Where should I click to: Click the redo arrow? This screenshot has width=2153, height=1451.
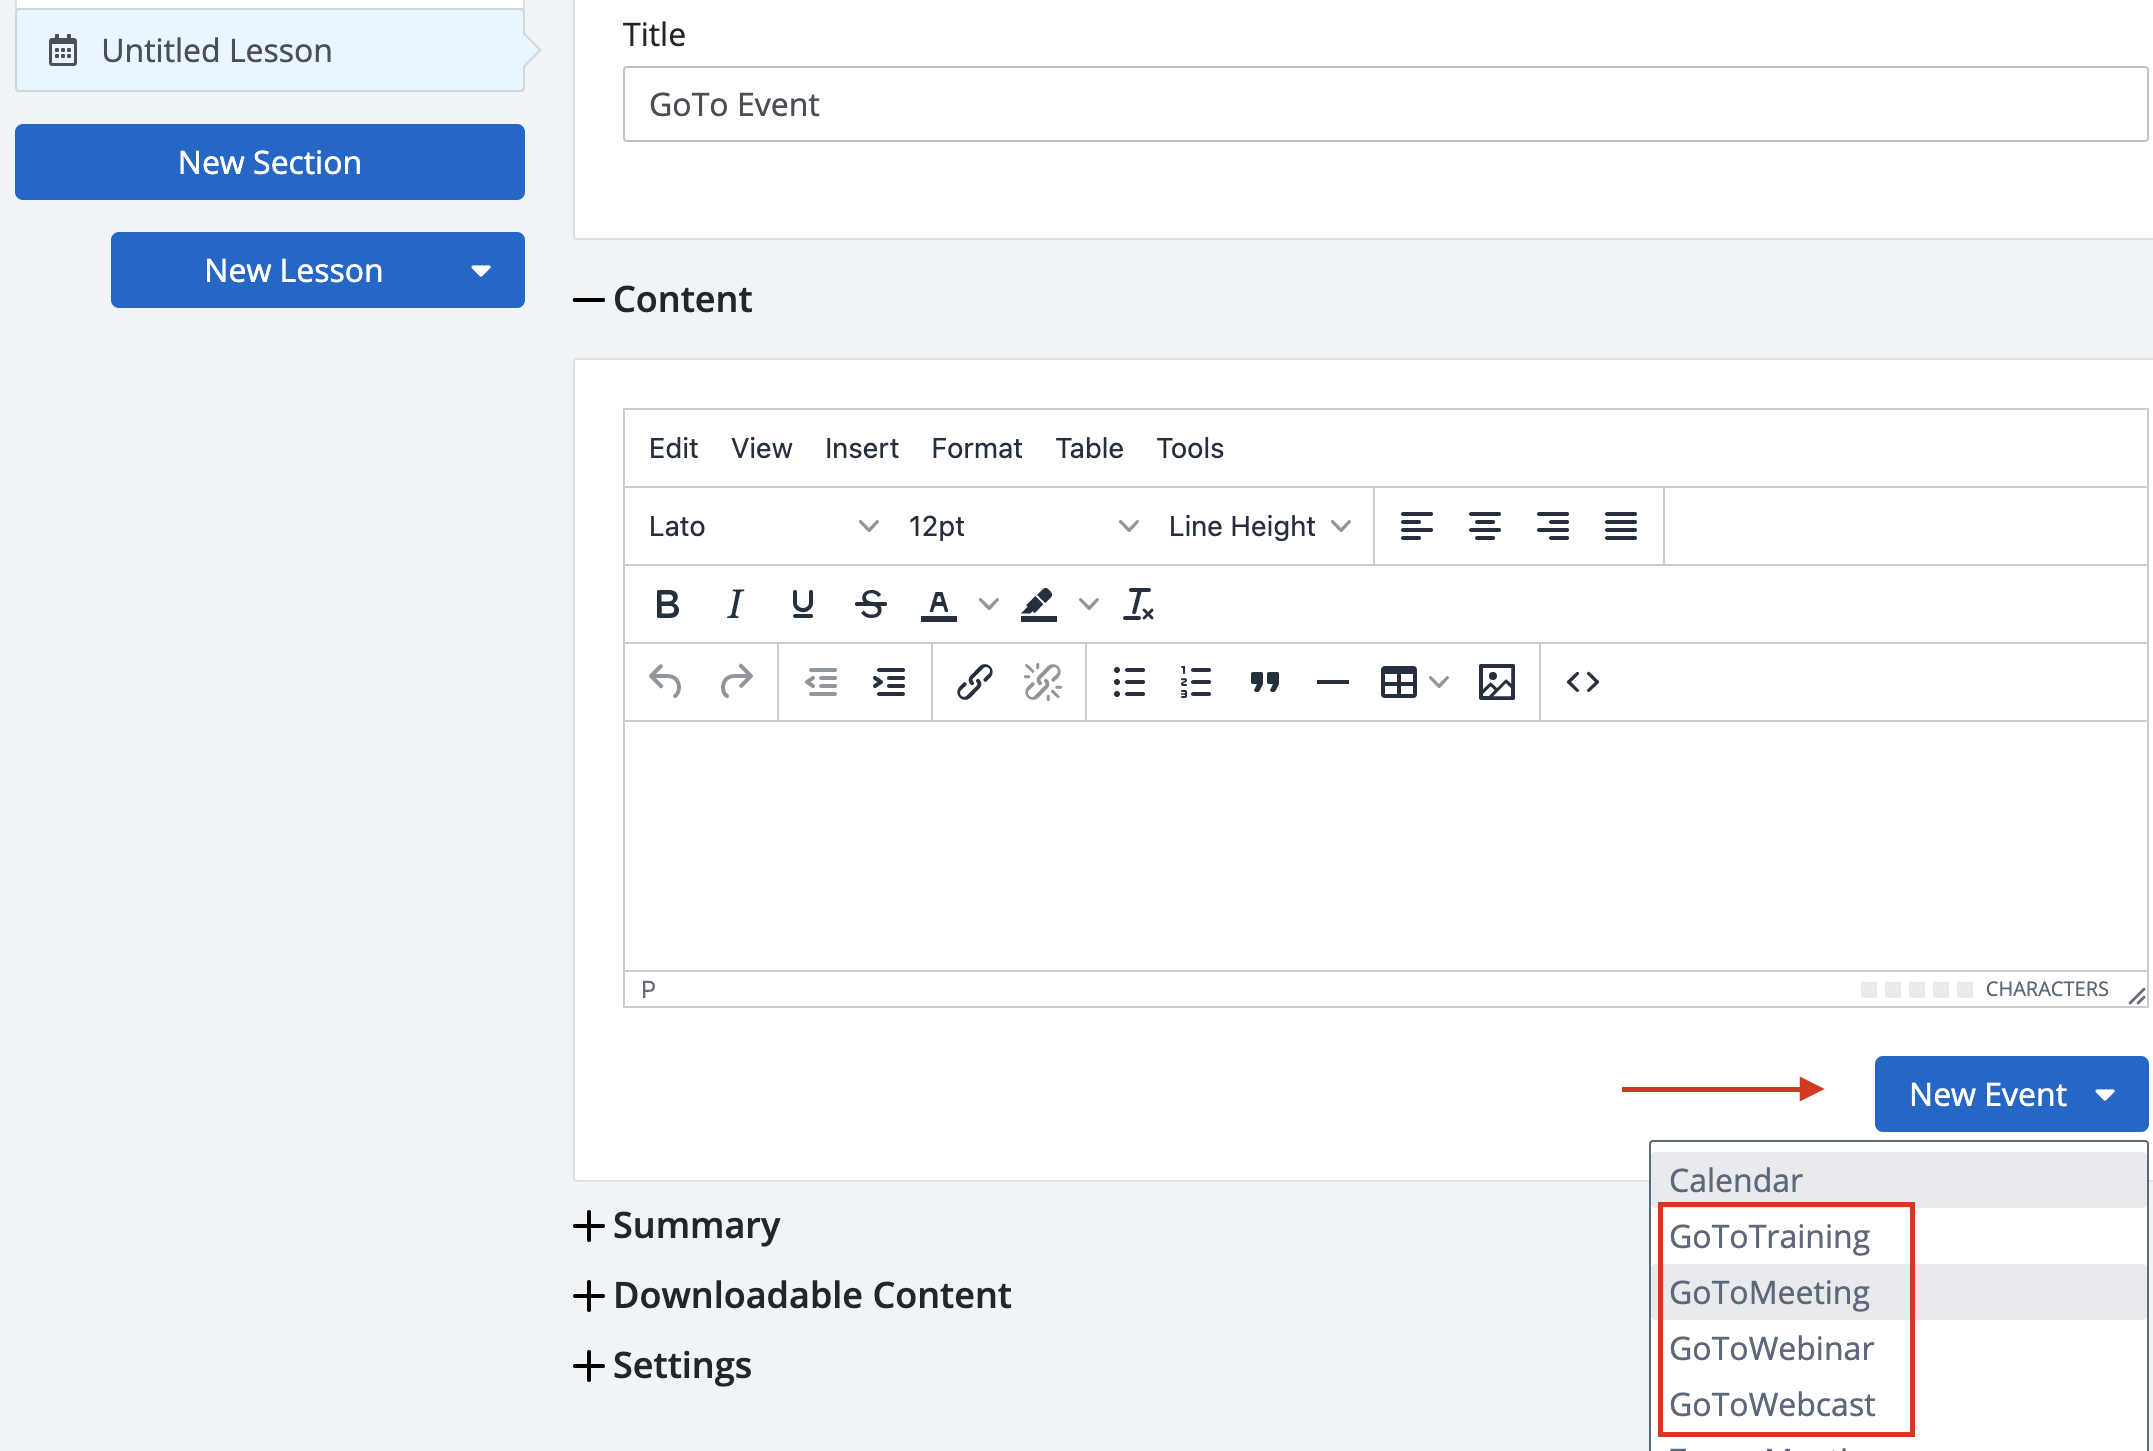coord(736,682)
